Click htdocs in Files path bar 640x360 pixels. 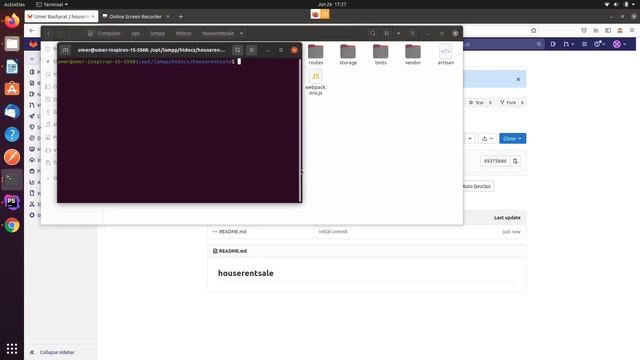[183, 33]
